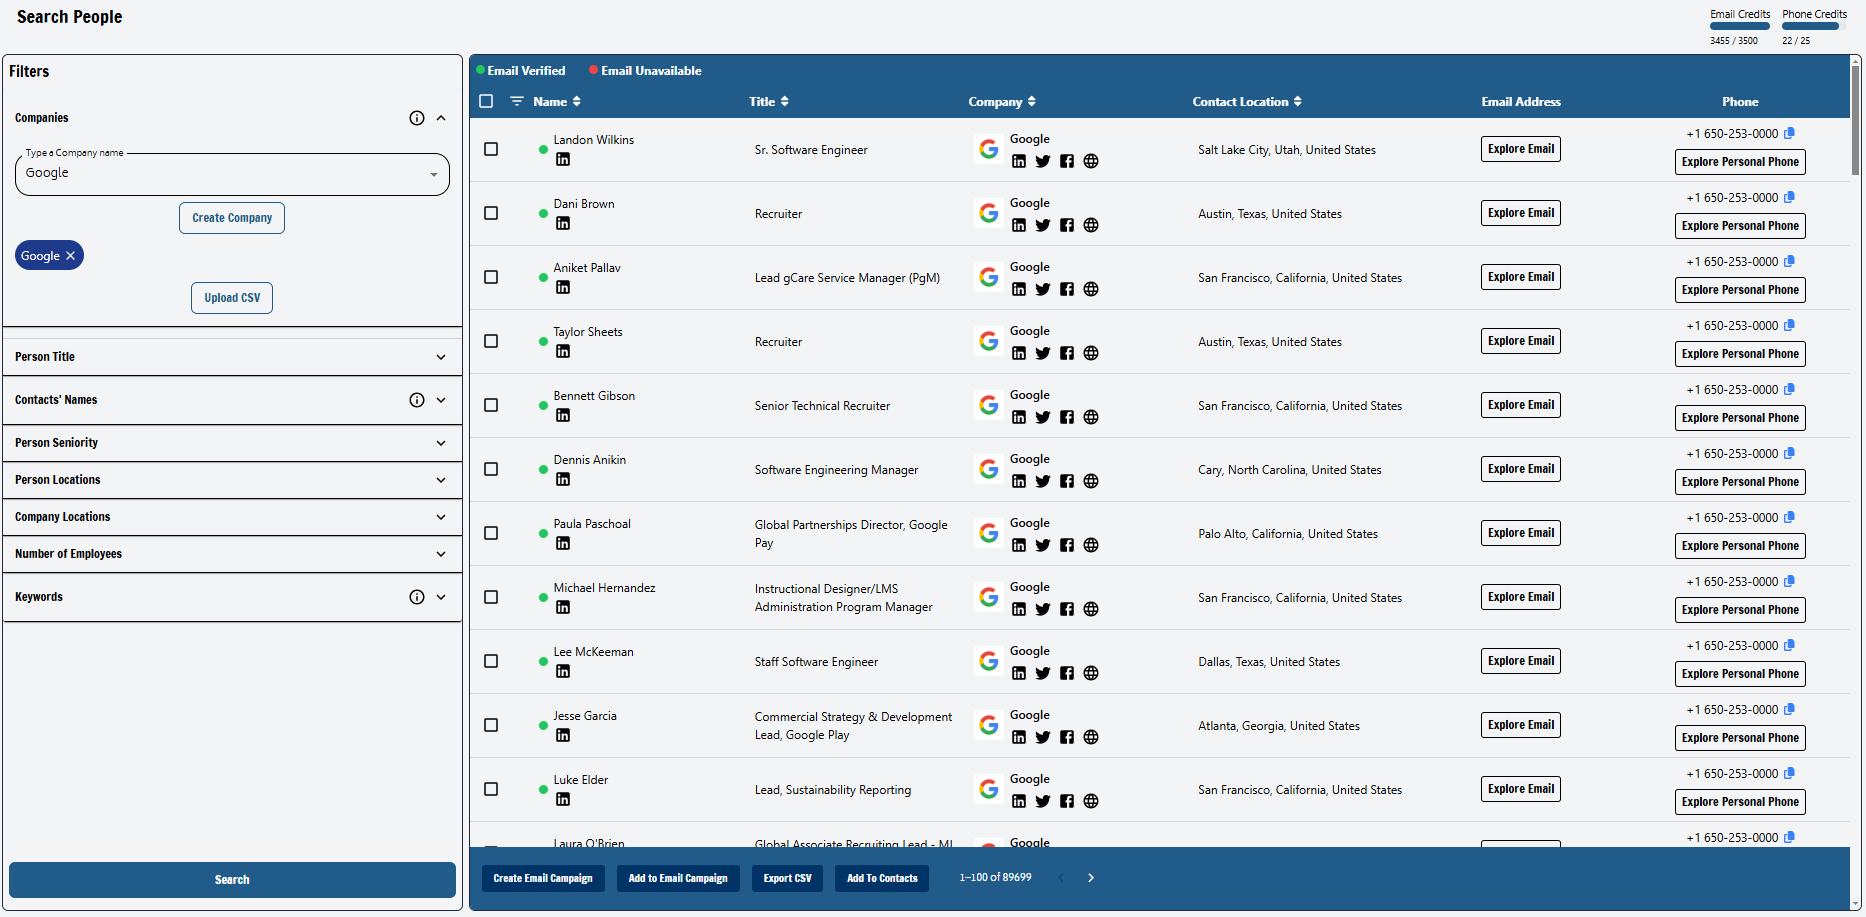1866x917 pixels.
Task: Open the info icon next to Keywords filter
Action: (417, 597)
